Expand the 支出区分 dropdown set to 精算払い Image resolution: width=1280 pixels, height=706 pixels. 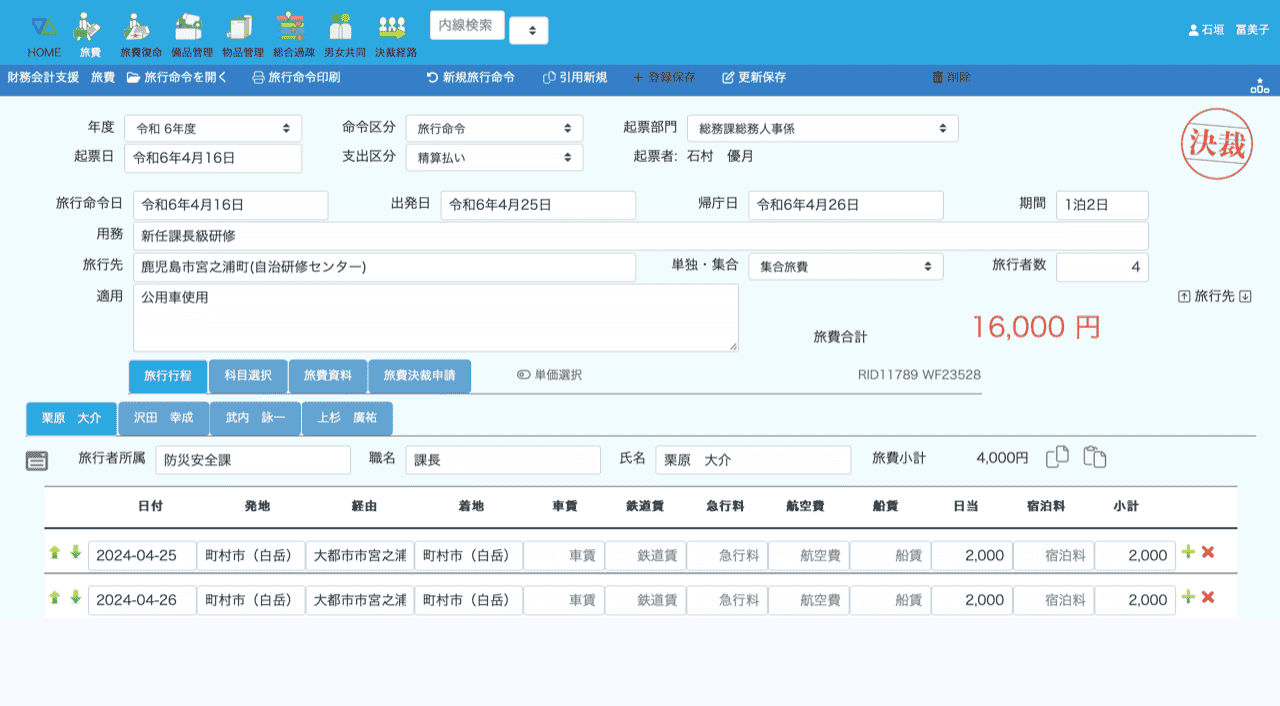click(494, 157)
